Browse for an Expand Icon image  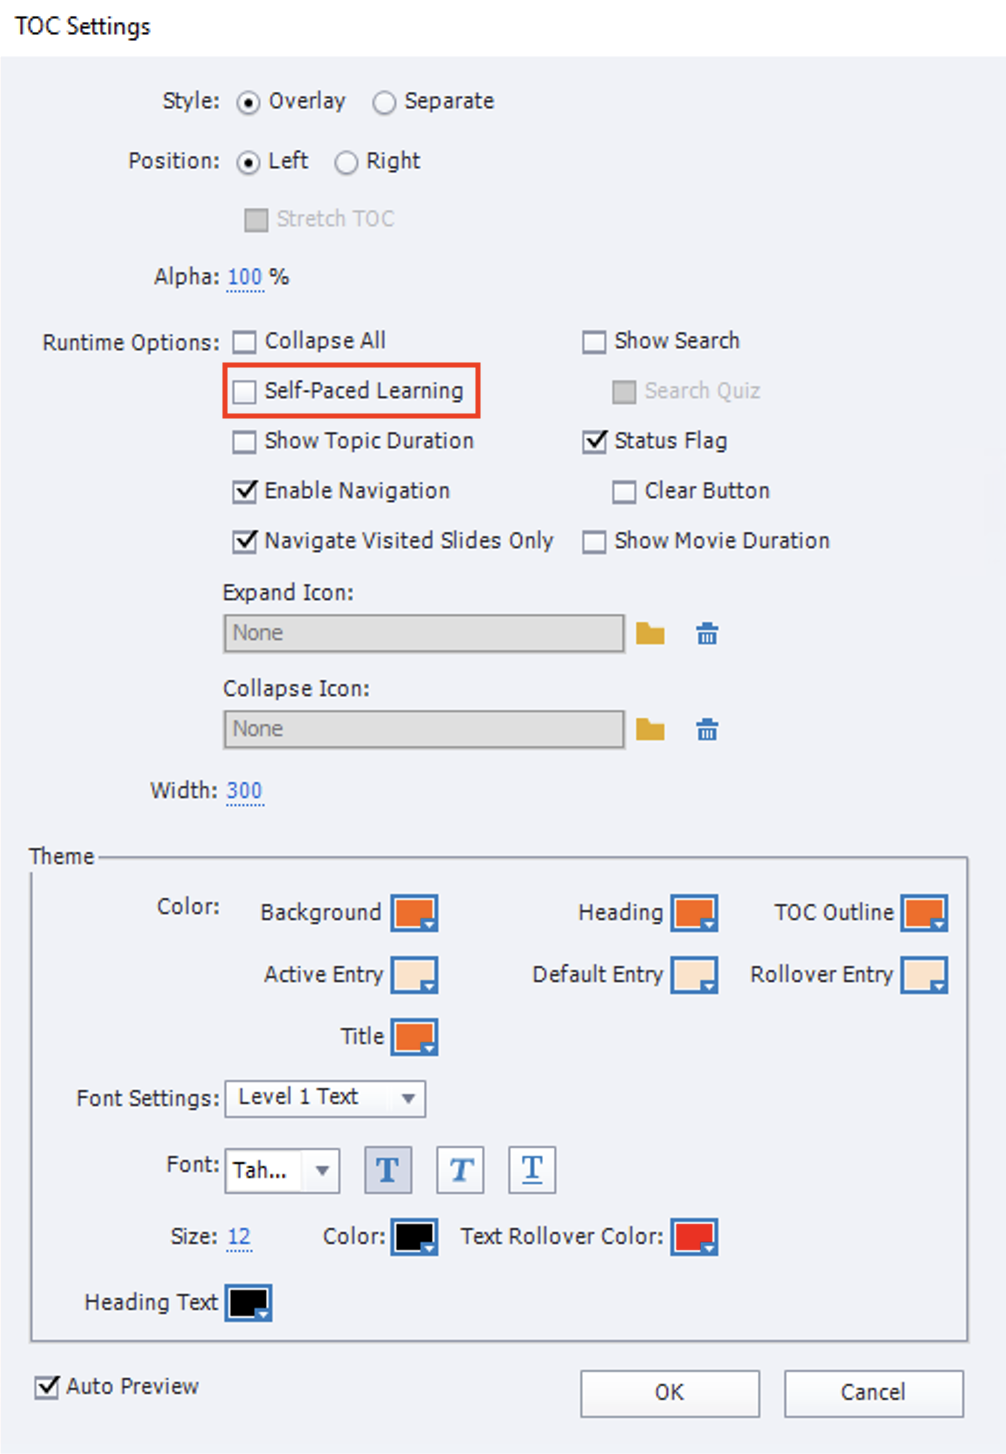pos(650,633)
